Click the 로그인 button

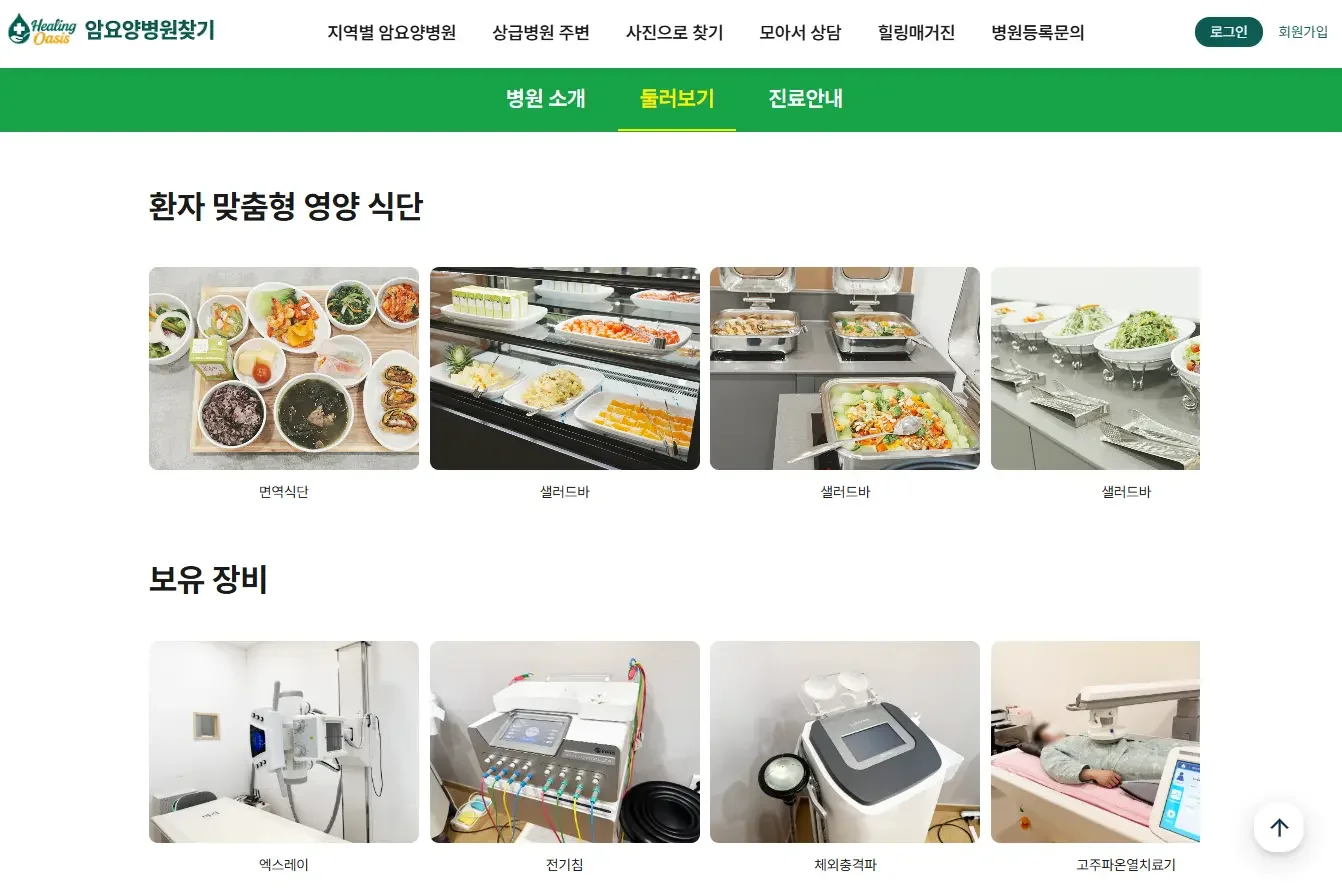1229,32
